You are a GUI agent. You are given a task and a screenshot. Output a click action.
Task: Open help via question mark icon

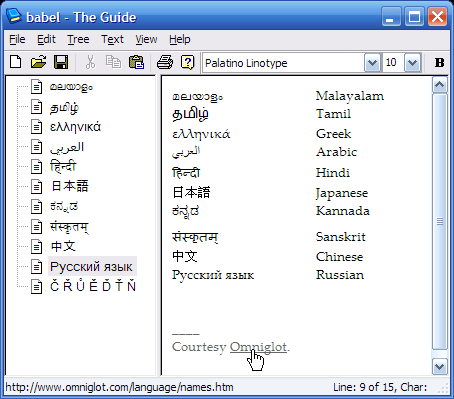click(x=188, y=62)
